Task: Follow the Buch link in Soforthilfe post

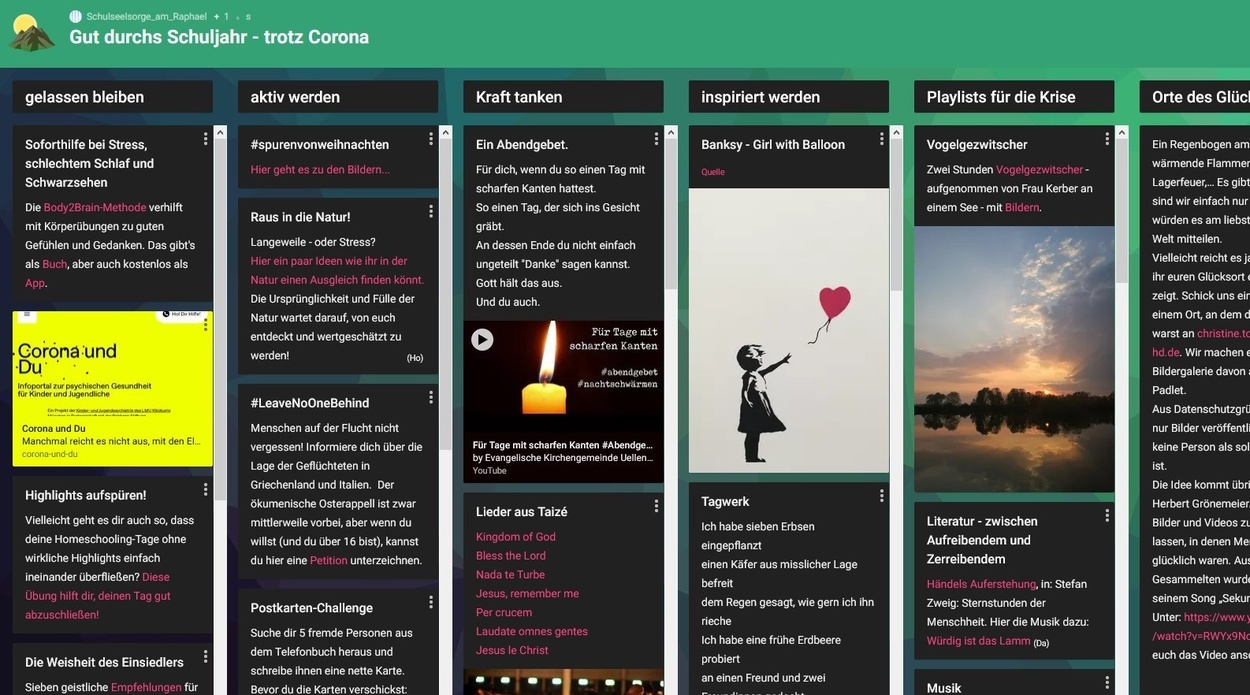Action: click(x=54, y=264)
